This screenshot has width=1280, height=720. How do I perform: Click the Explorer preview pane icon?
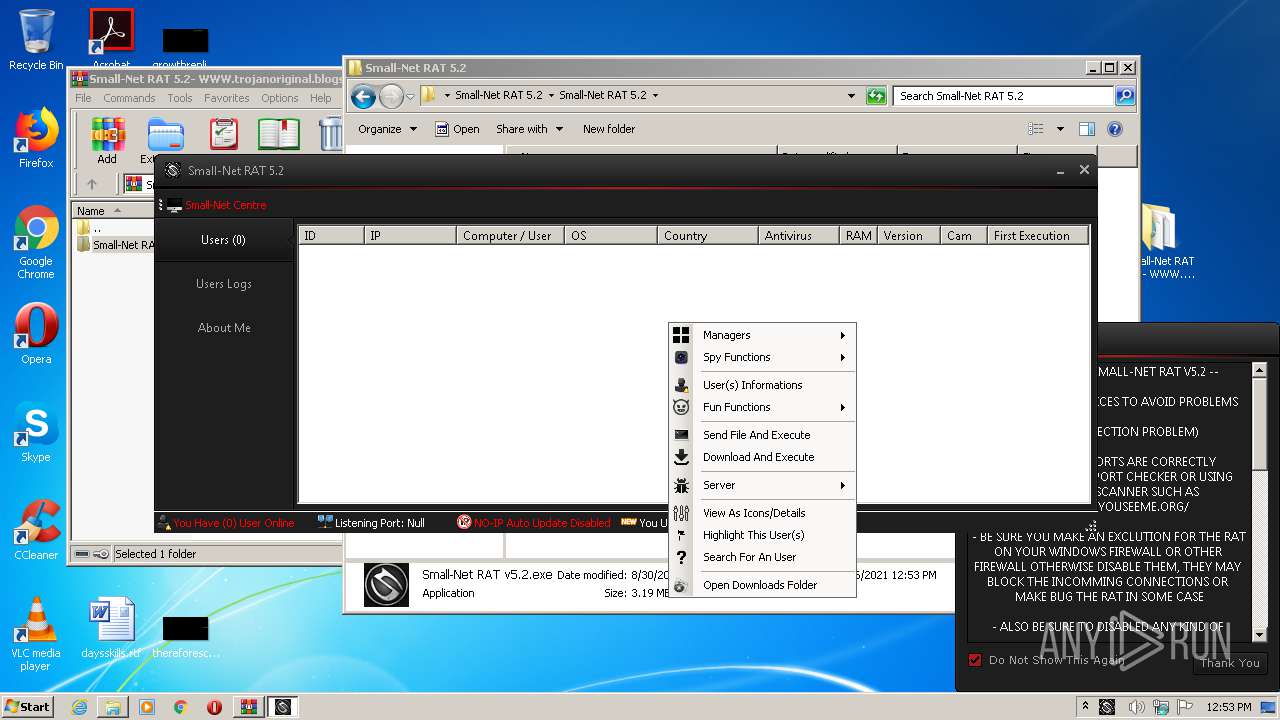point(1087,129)
